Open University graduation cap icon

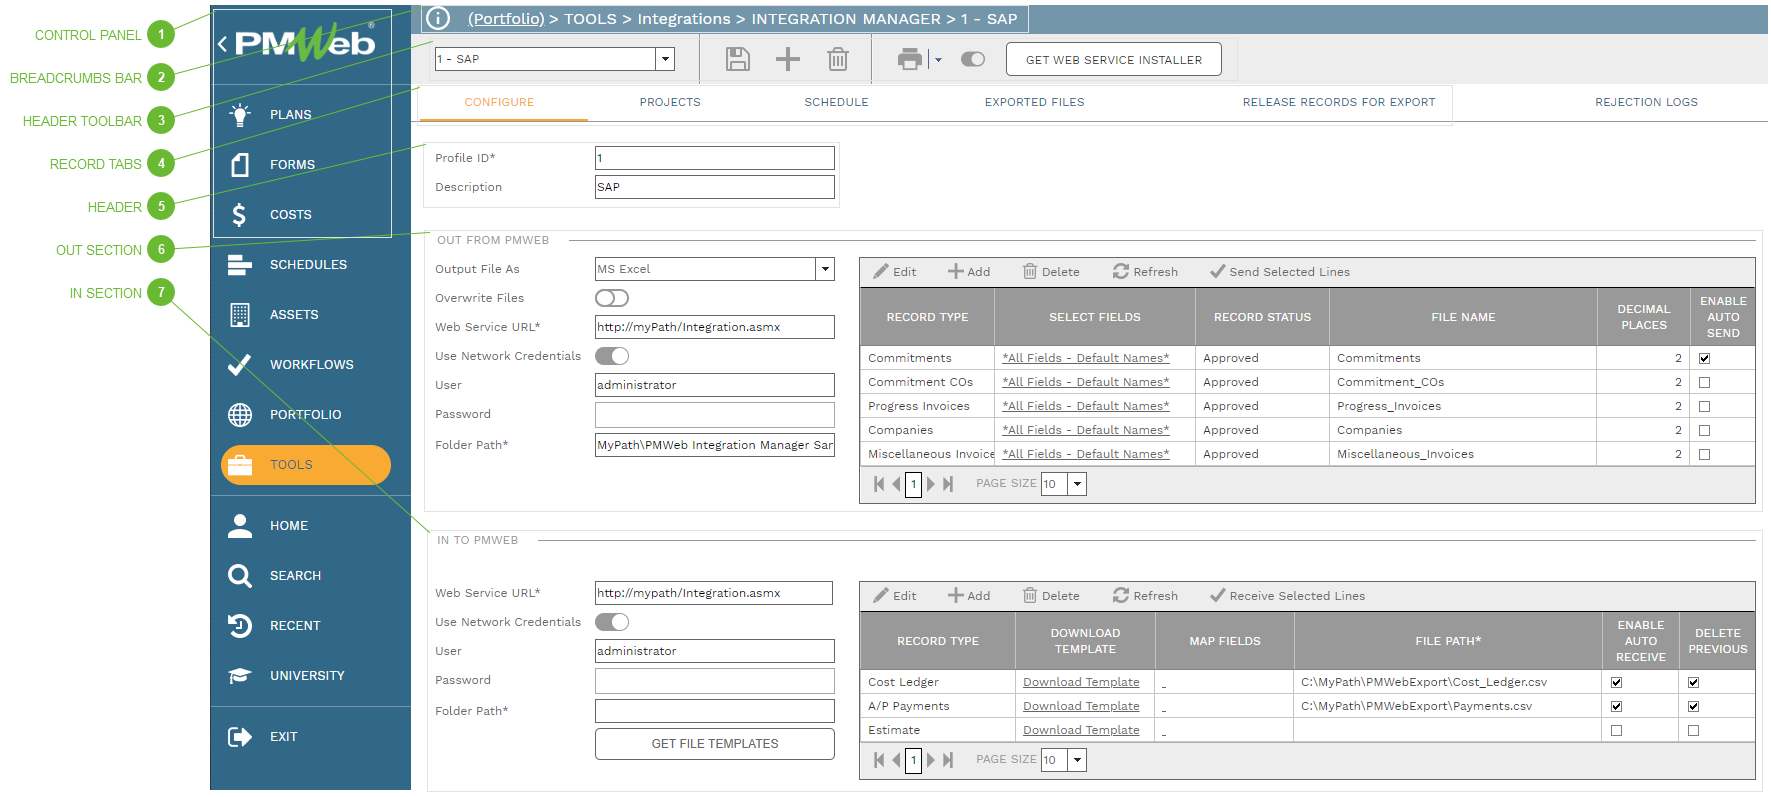[x=240, y=676]
